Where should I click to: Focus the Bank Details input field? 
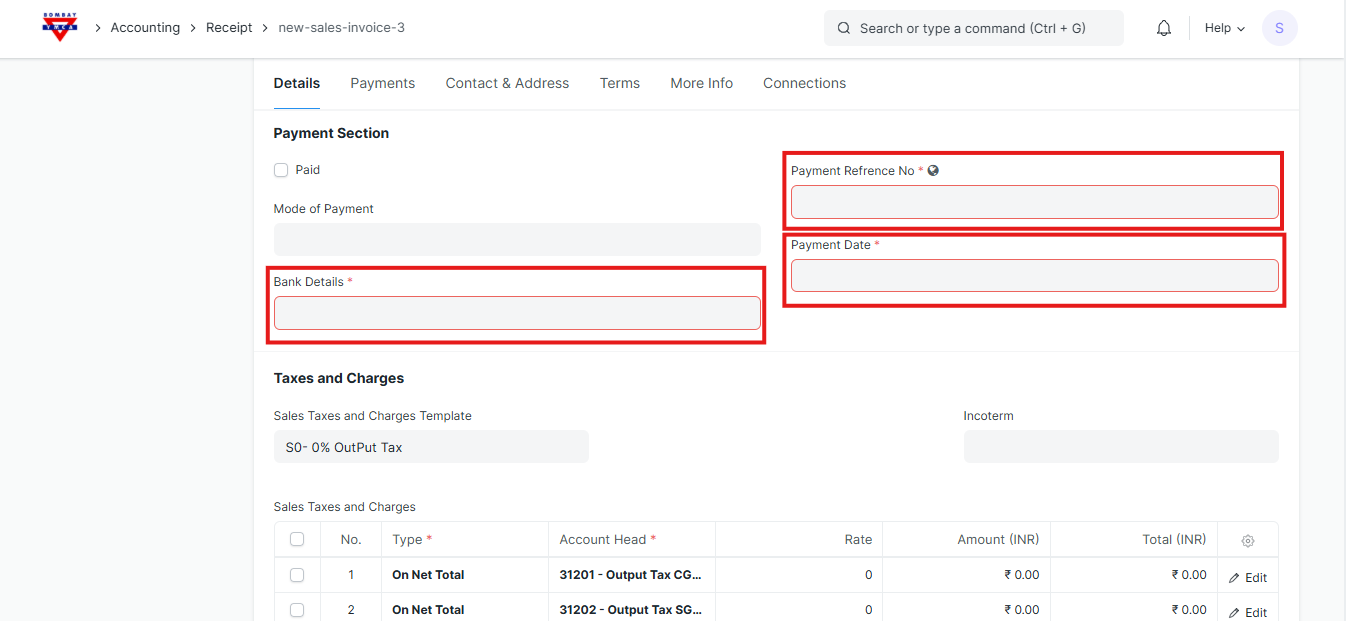(x=517, y=313)
